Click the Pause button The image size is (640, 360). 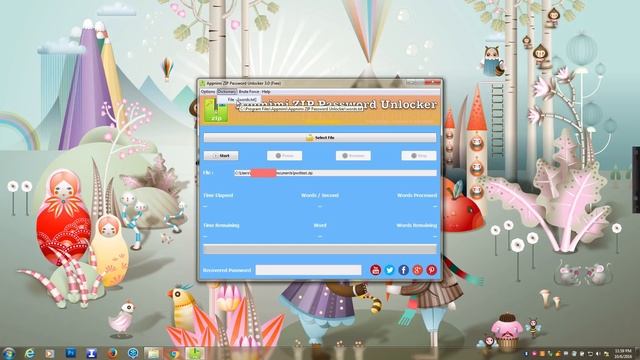coord(284,156)
